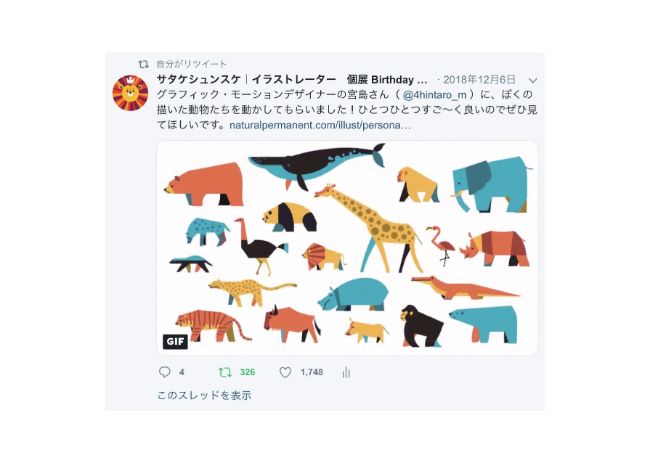
Task: Click the reply speech bubble icon
Action: click(165, 372)
